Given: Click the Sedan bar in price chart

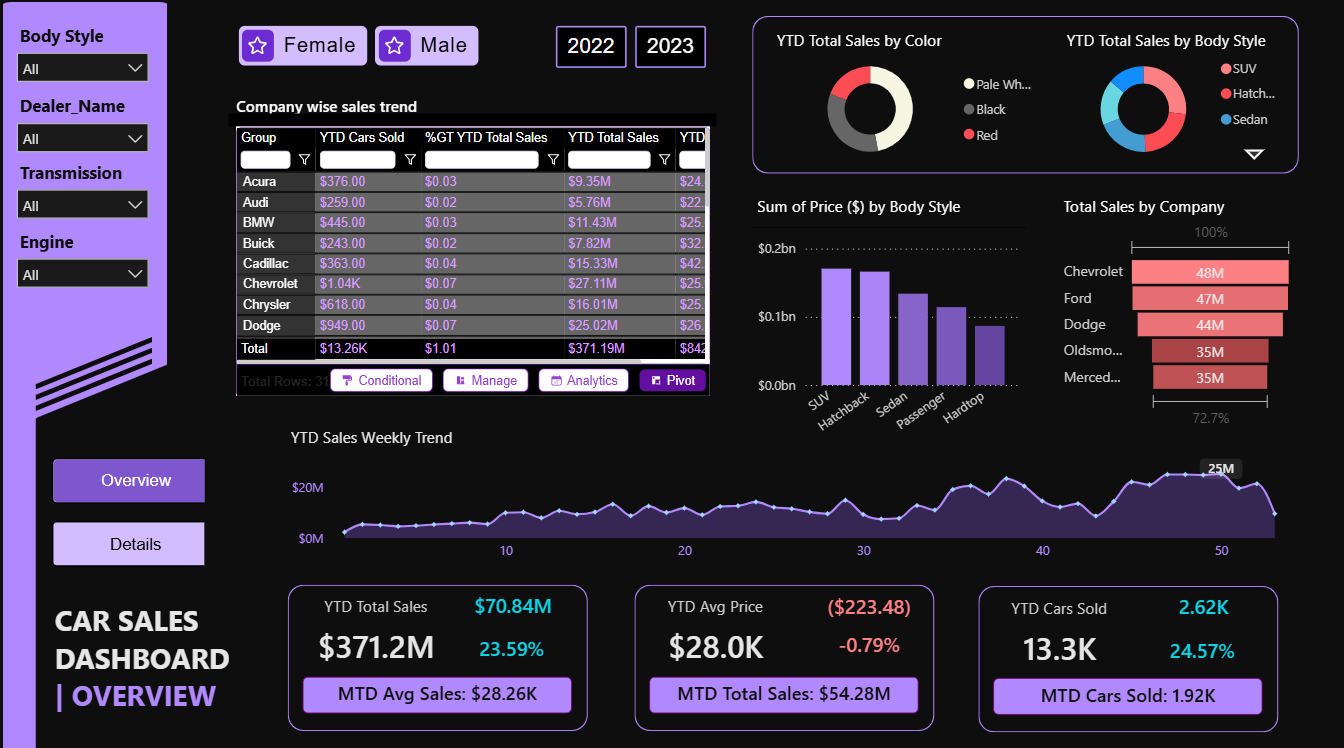Looking at the screenshot, I should tap(913, 339).
